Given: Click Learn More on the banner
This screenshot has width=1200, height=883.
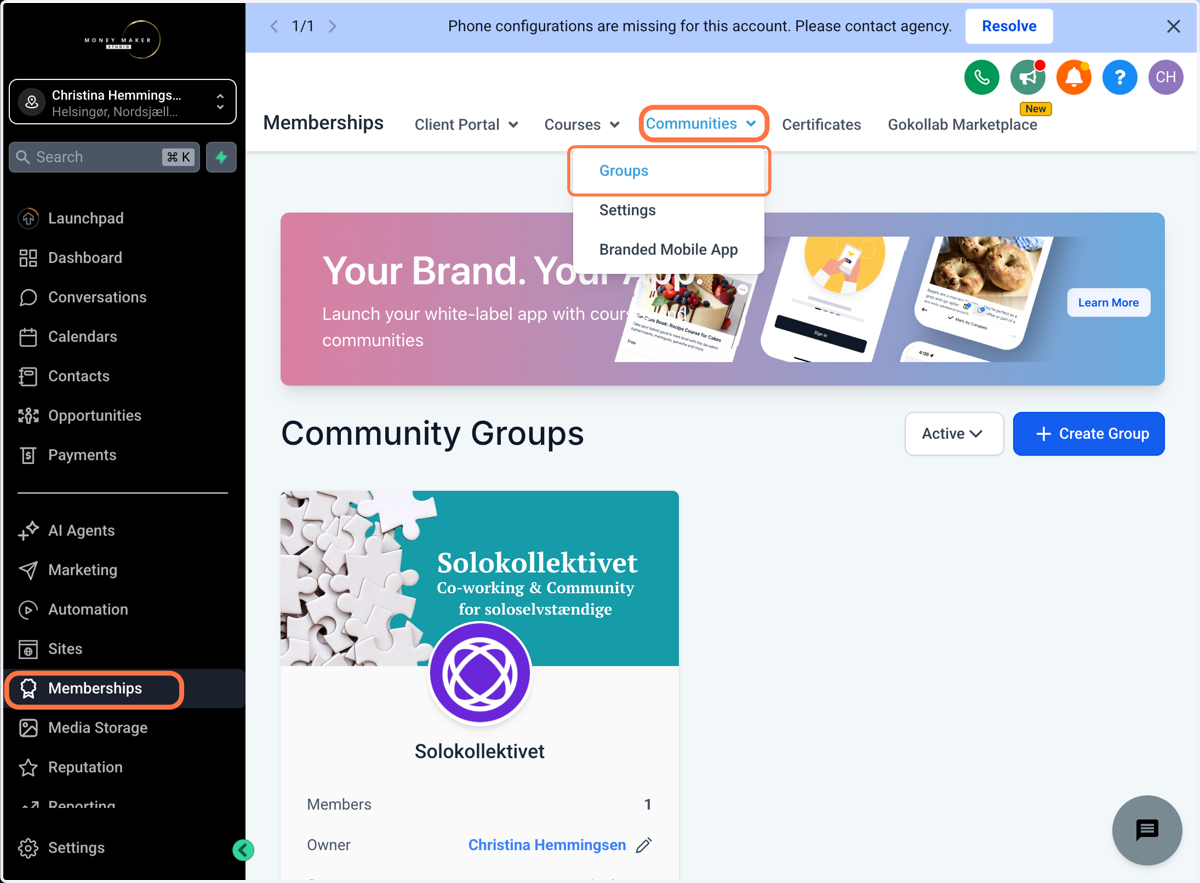Looking at the screenshot, I should [1109, 303].
